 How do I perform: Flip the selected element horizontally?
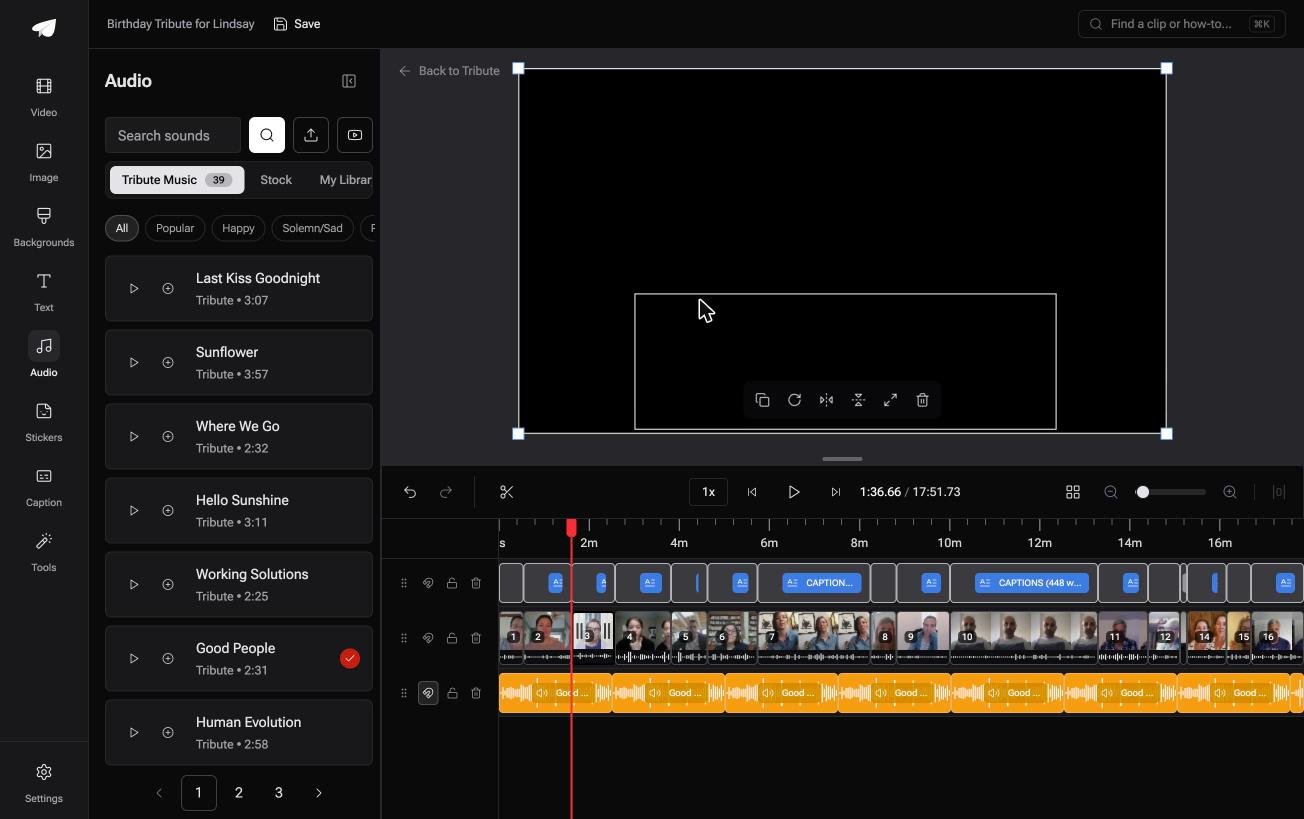(826, 400)
